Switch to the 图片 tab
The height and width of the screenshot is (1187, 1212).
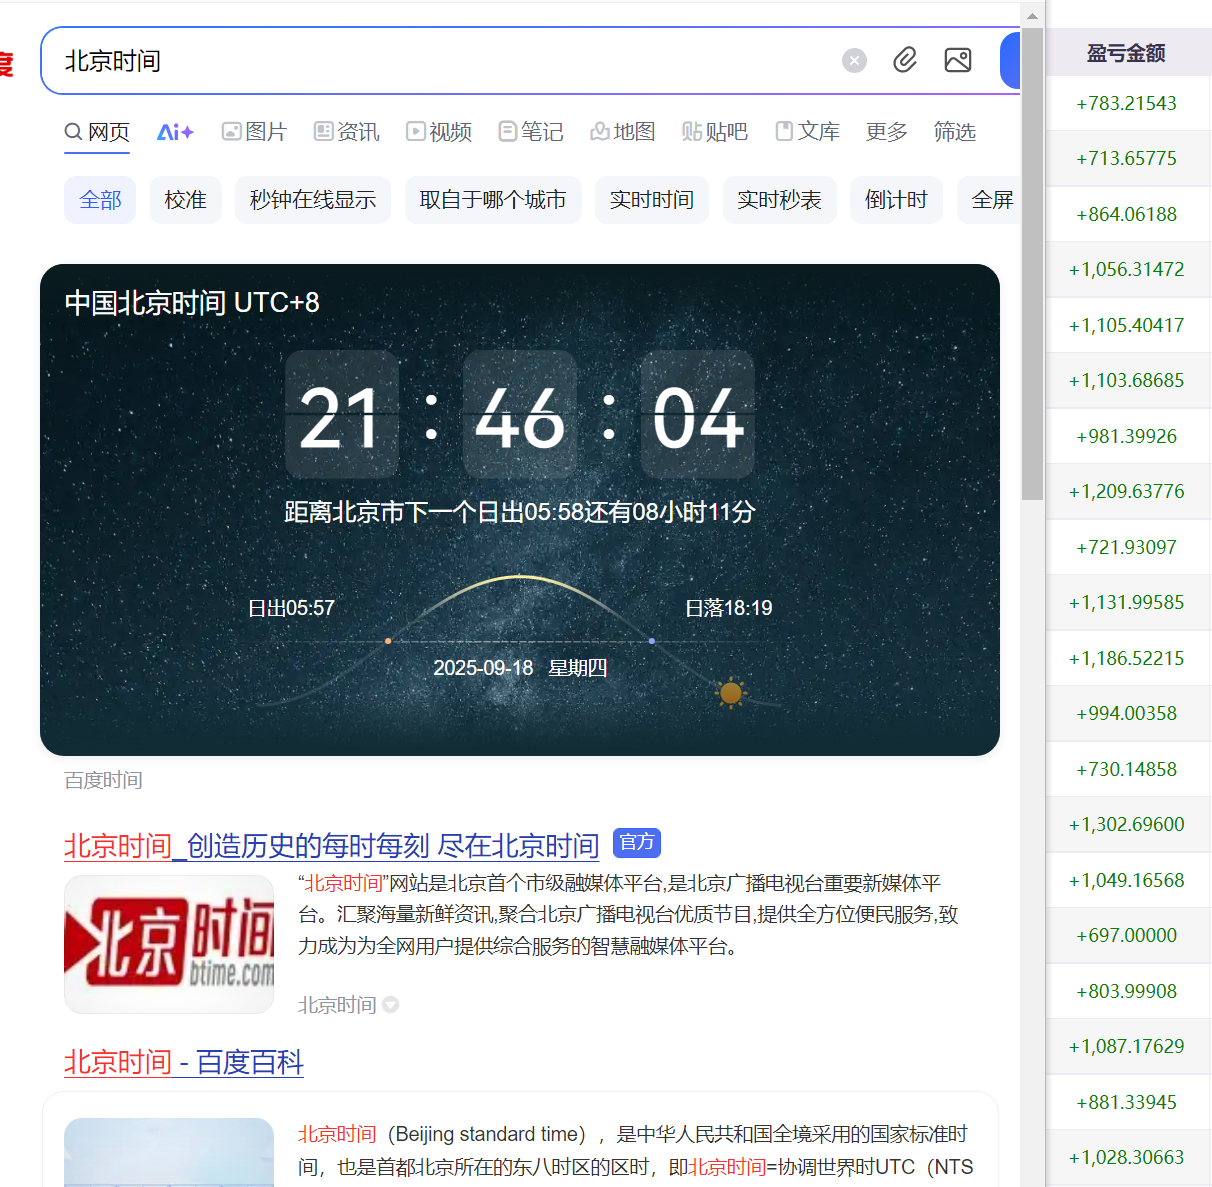click(254, 132)
